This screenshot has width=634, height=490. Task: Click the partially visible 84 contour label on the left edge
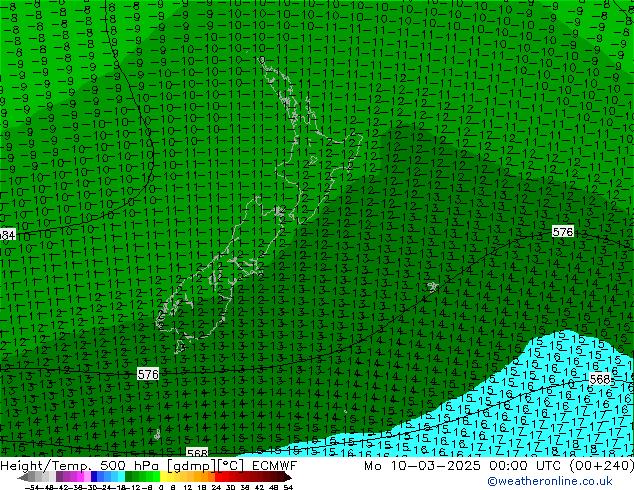[7, 234]
